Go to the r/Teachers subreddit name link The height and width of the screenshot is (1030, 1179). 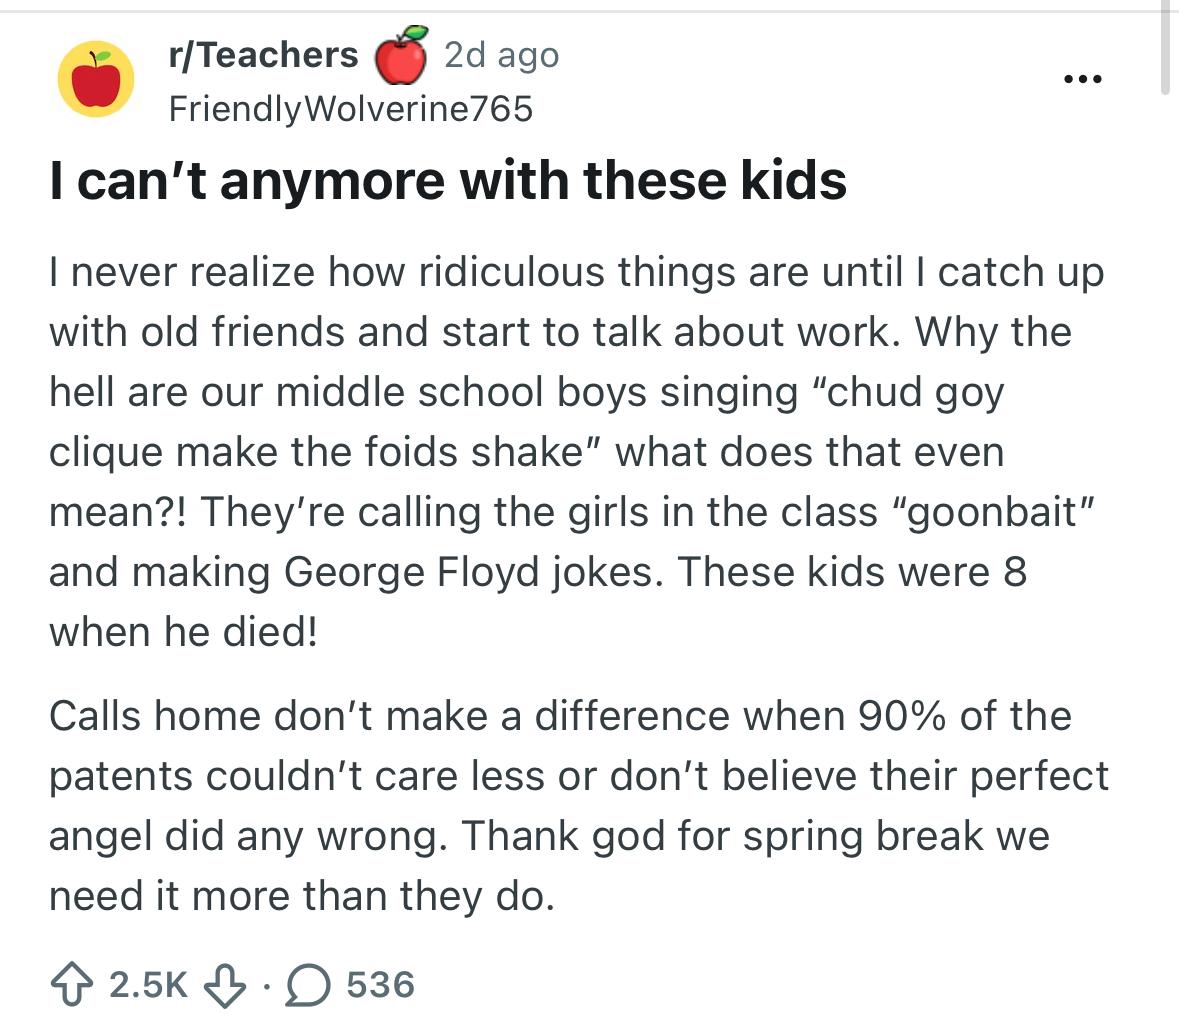coord(263,55)
